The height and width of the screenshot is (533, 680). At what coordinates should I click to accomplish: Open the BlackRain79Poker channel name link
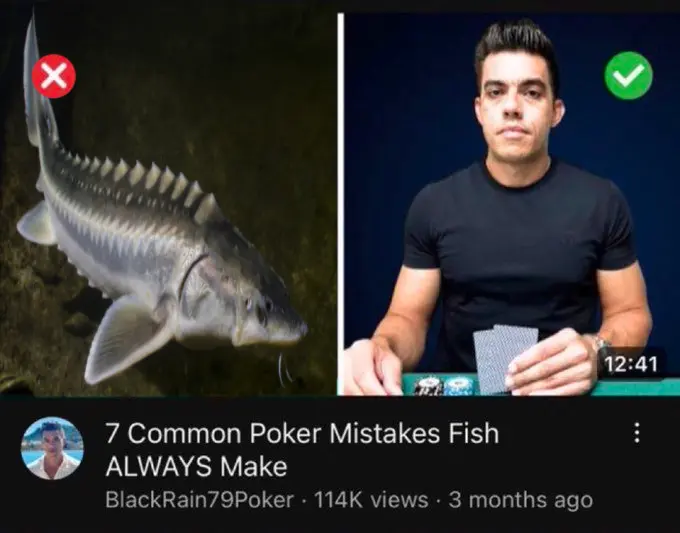(x=199, y=500)
